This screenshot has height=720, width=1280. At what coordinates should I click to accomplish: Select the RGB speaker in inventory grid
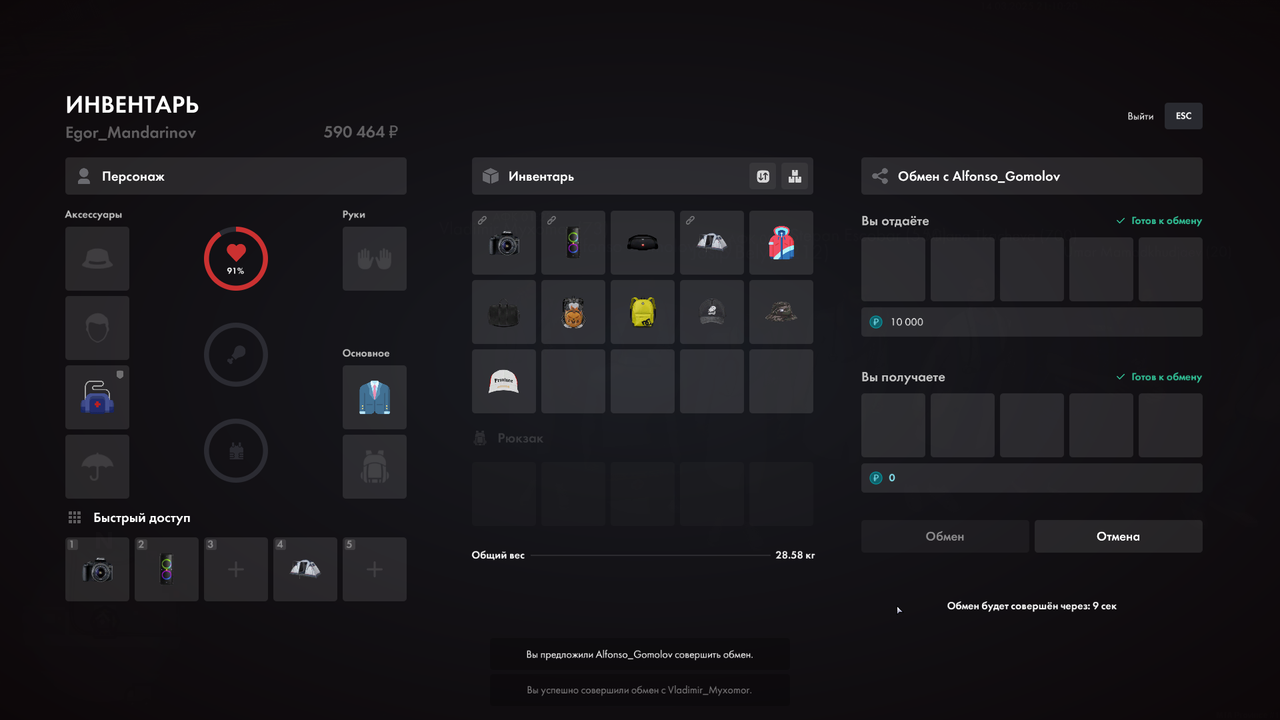coord(573,242)
